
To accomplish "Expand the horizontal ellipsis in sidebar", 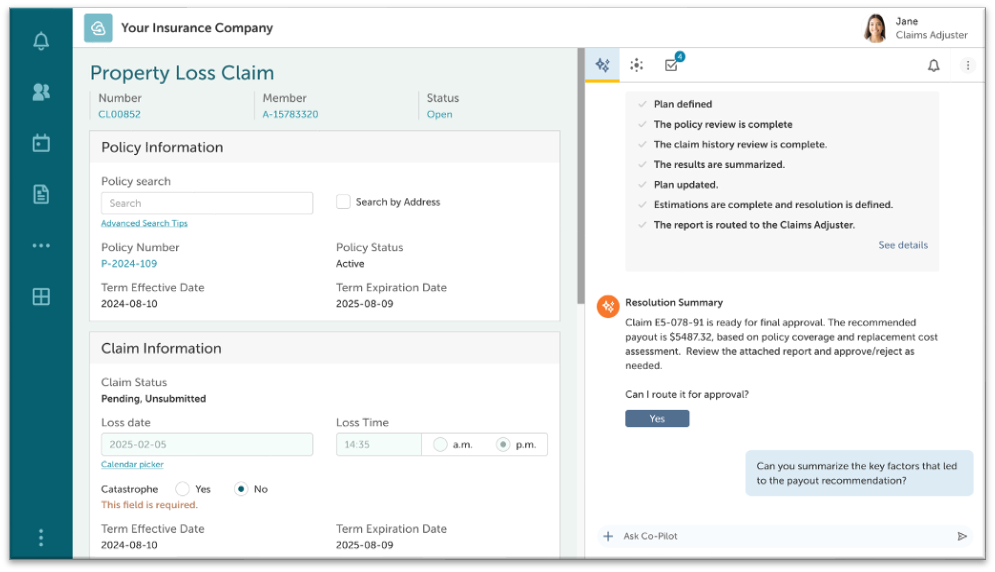I will [x=41, y=245].
